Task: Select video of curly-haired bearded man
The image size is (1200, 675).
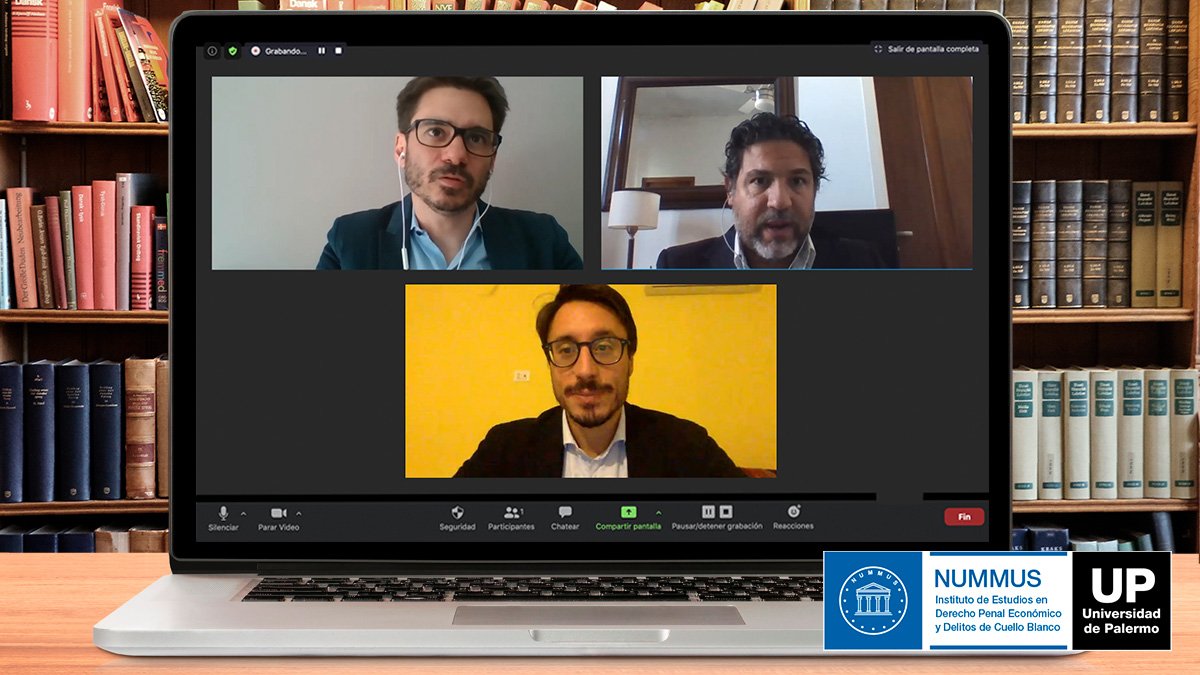Action: (x=786, y=173)
